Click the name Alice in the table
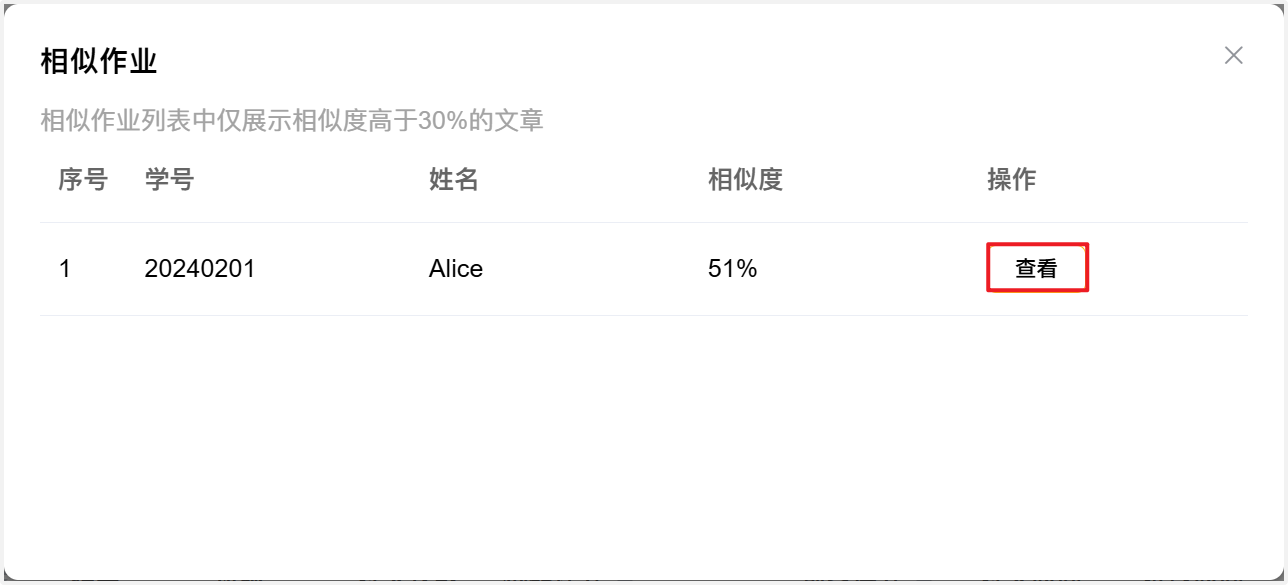 click(456, 269)
